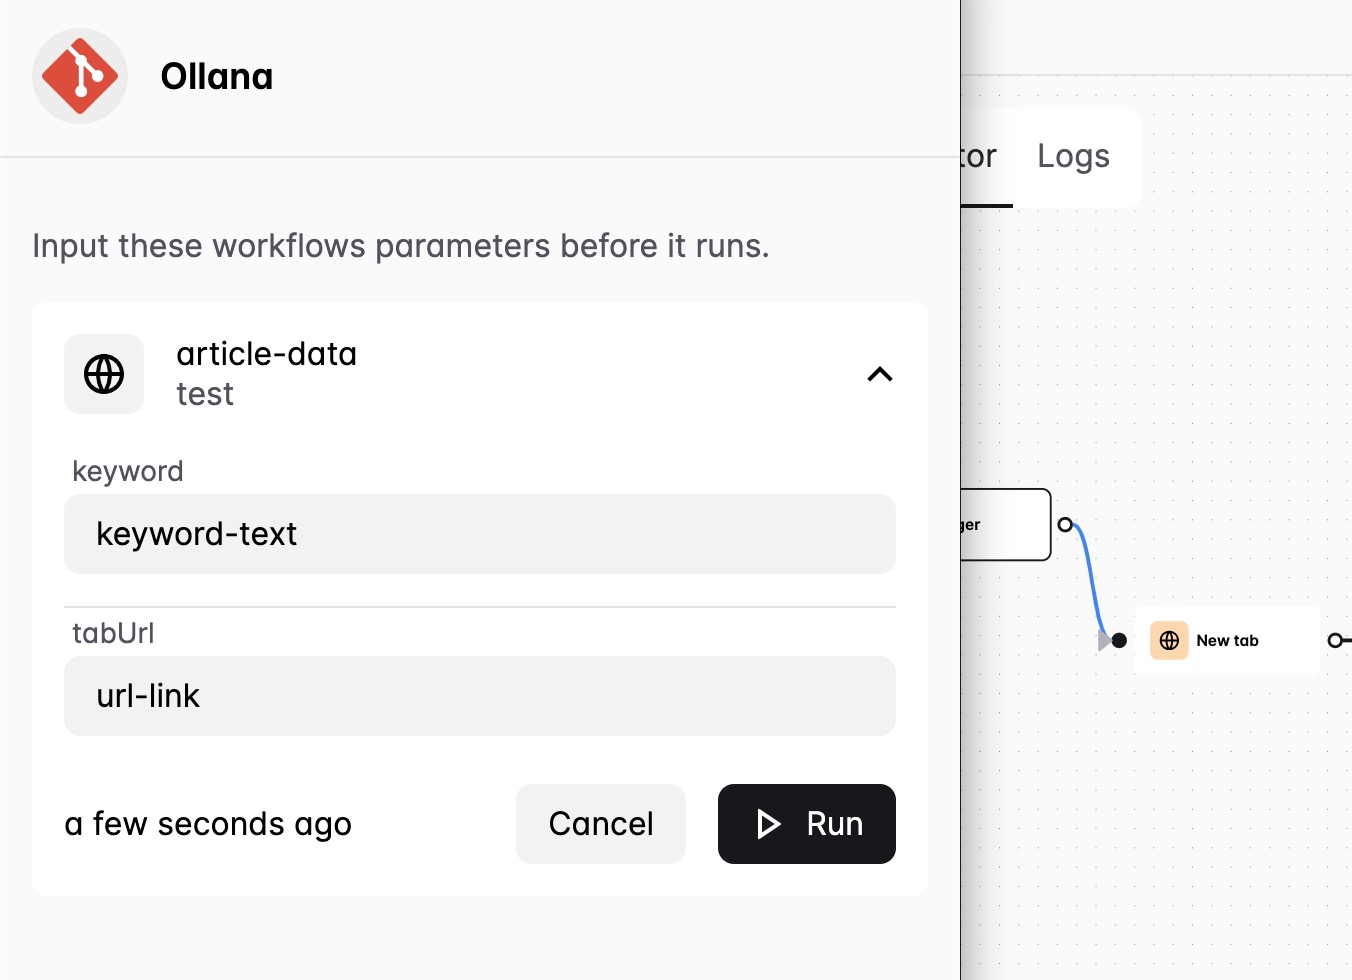Collapse the article-data parameters section
This screenshot has height=980, width=1352.
pyautogui.click(x=880, y=374)
